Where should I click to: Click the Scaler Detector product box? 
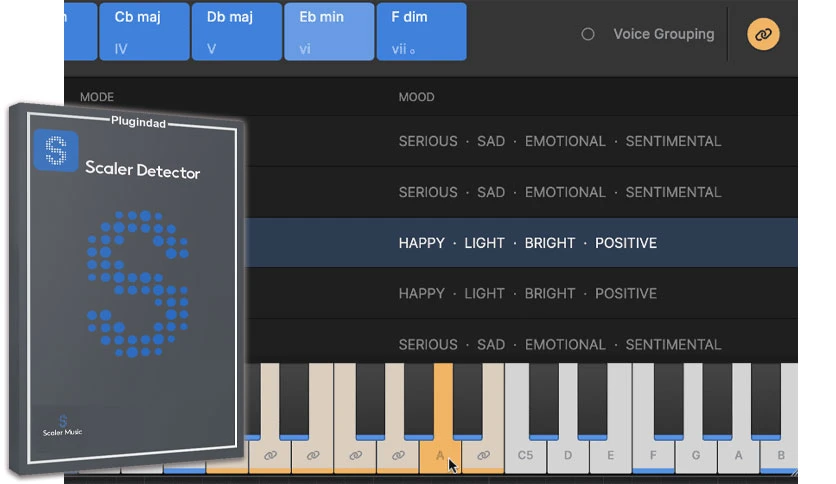point(127,288)
